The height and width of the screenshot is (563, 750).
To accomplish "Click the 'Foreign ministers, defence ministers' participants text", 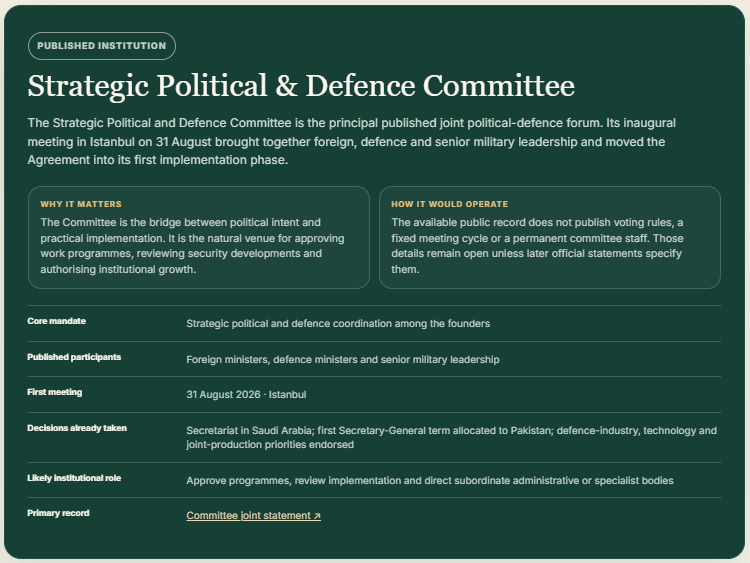I will (343, 360).
